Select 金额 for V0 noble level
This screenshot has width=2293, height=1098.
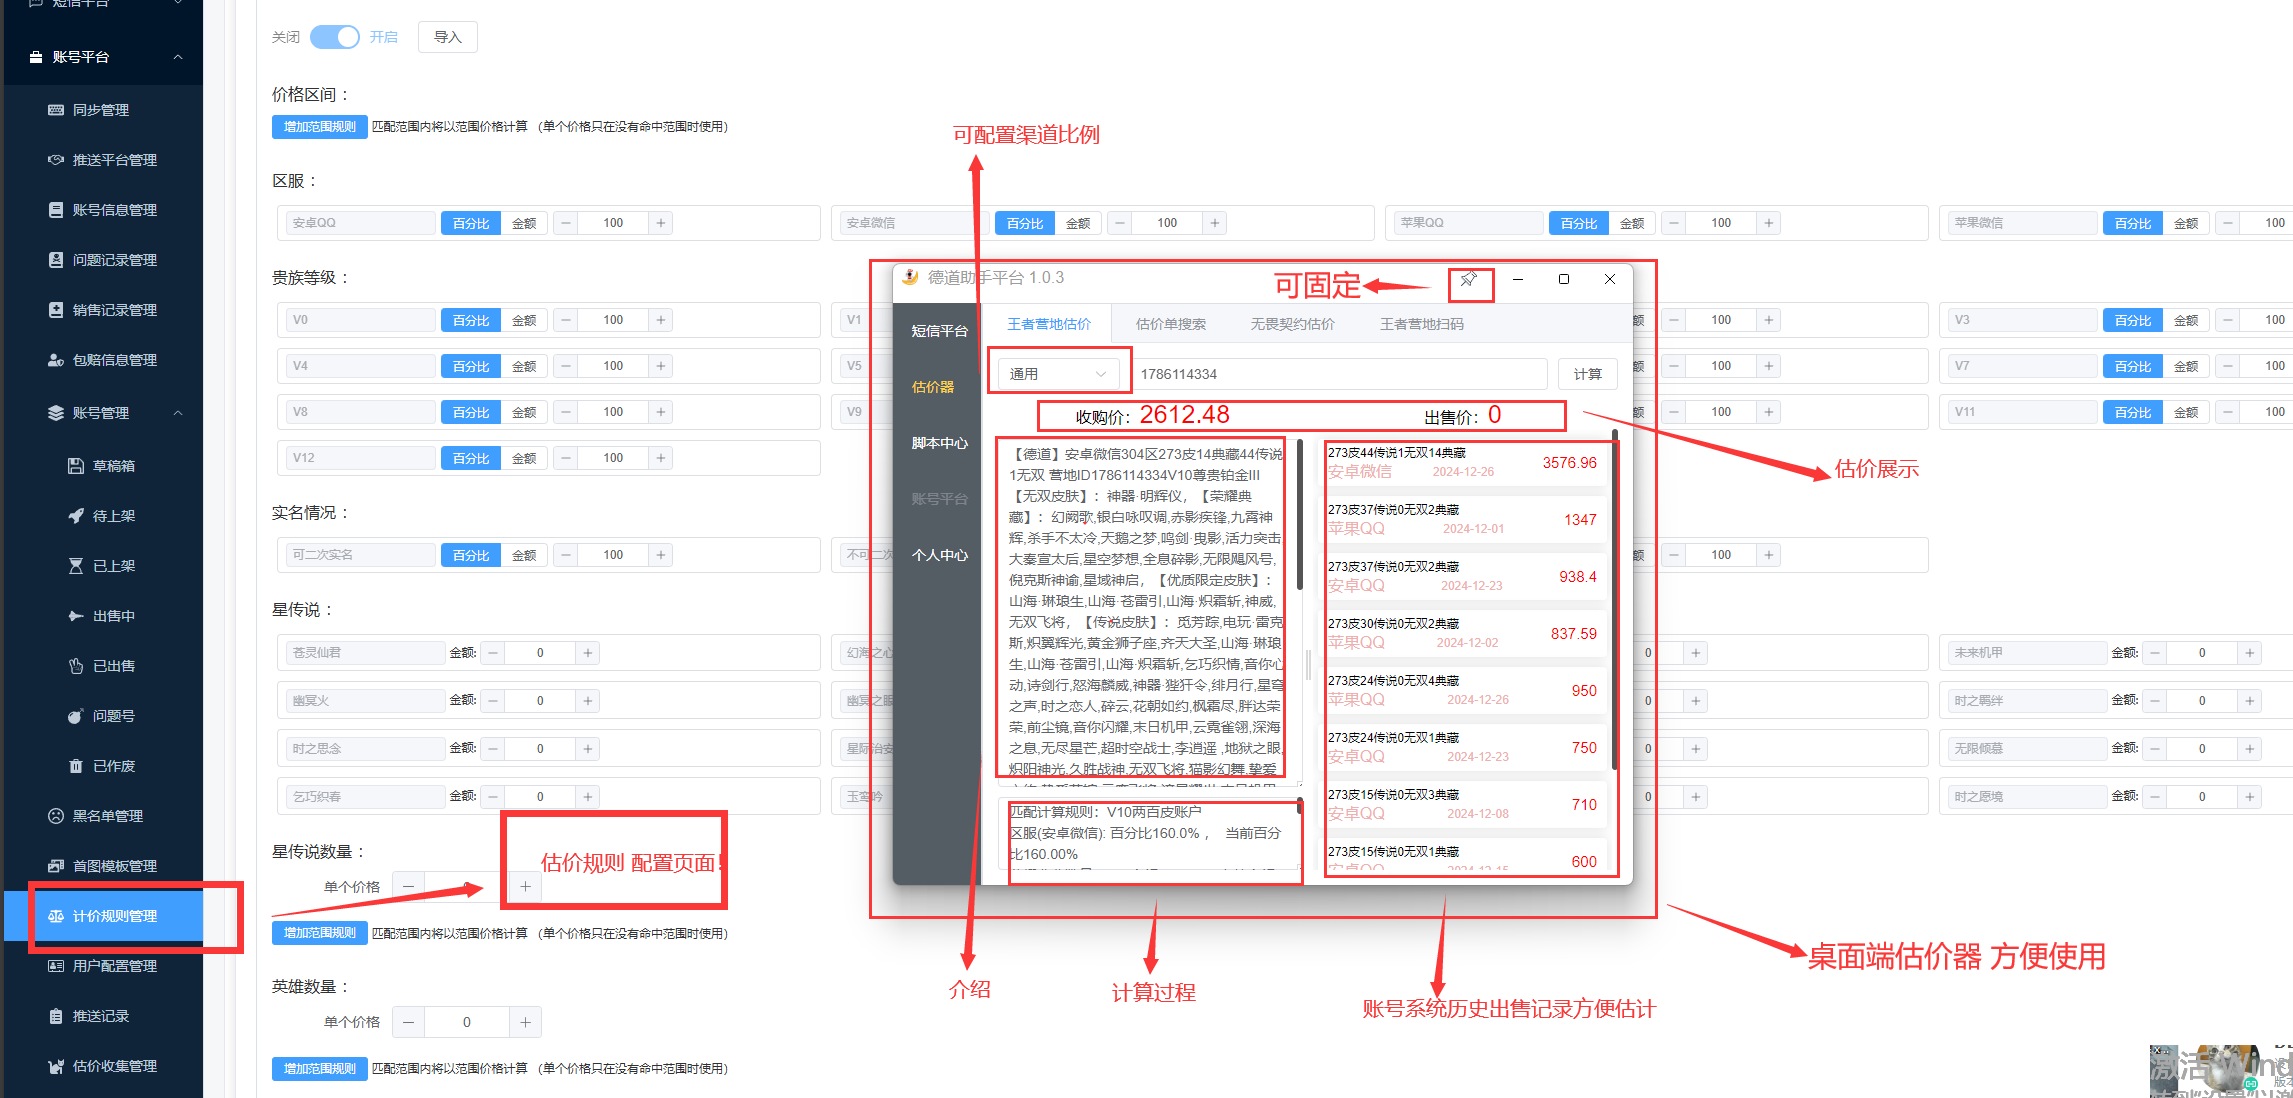click(524, 320)
